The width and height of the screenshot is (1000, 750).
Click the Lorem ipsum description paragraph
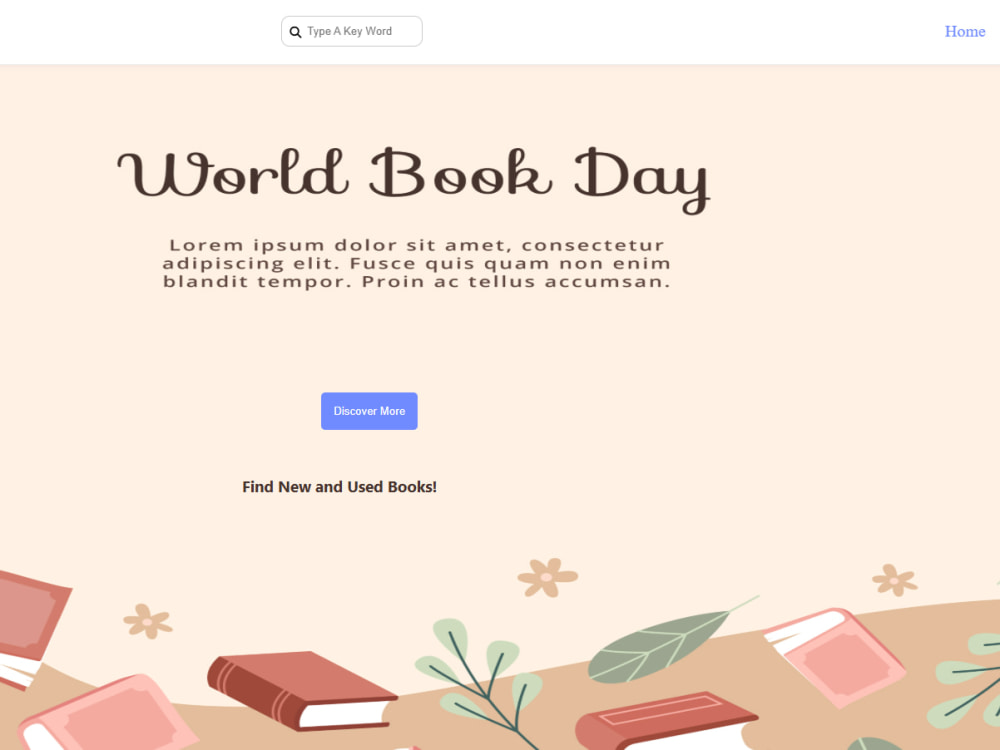[416, 263]
